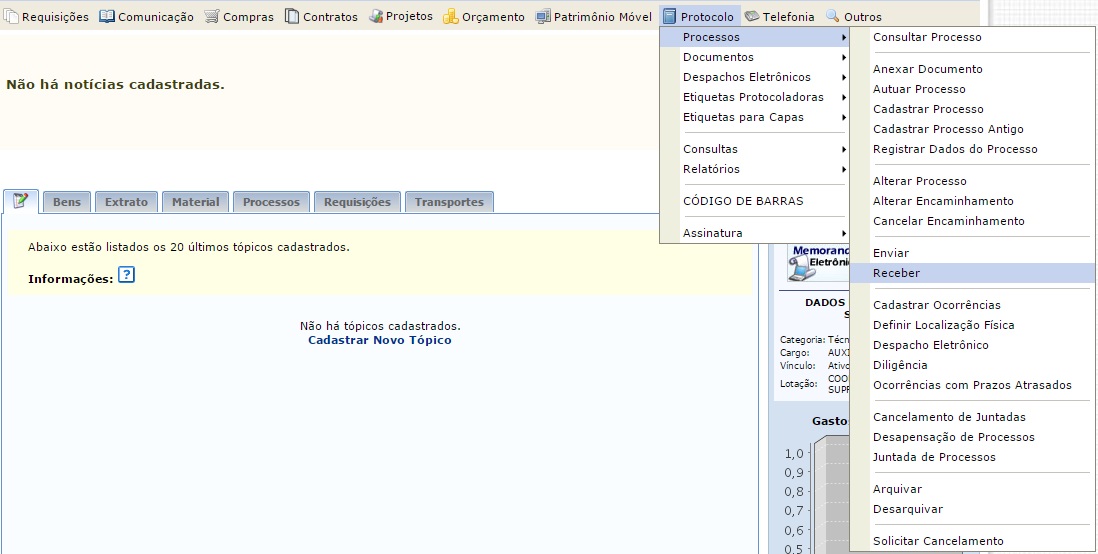Click the Patrimônio Móvel monitor icon

pos(543,17)
